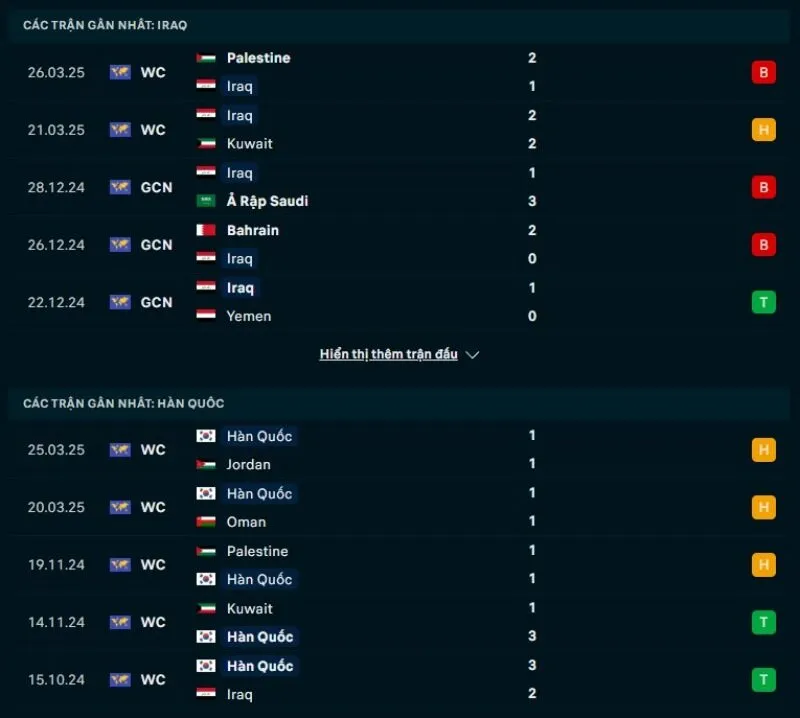
Task: Click the orange H badge beside Kuwait match
Action: click(x=763, y=129)
